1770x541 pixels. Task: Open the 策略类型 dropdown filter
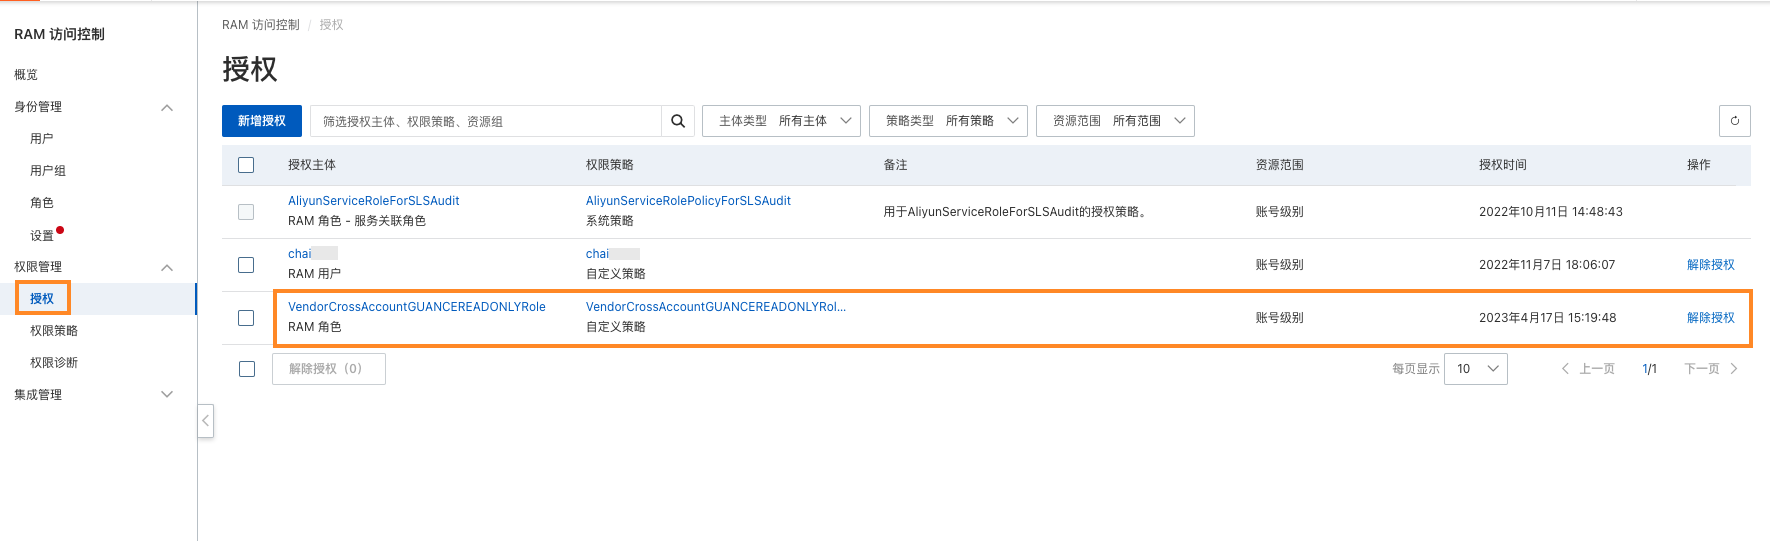click(948, 121)
